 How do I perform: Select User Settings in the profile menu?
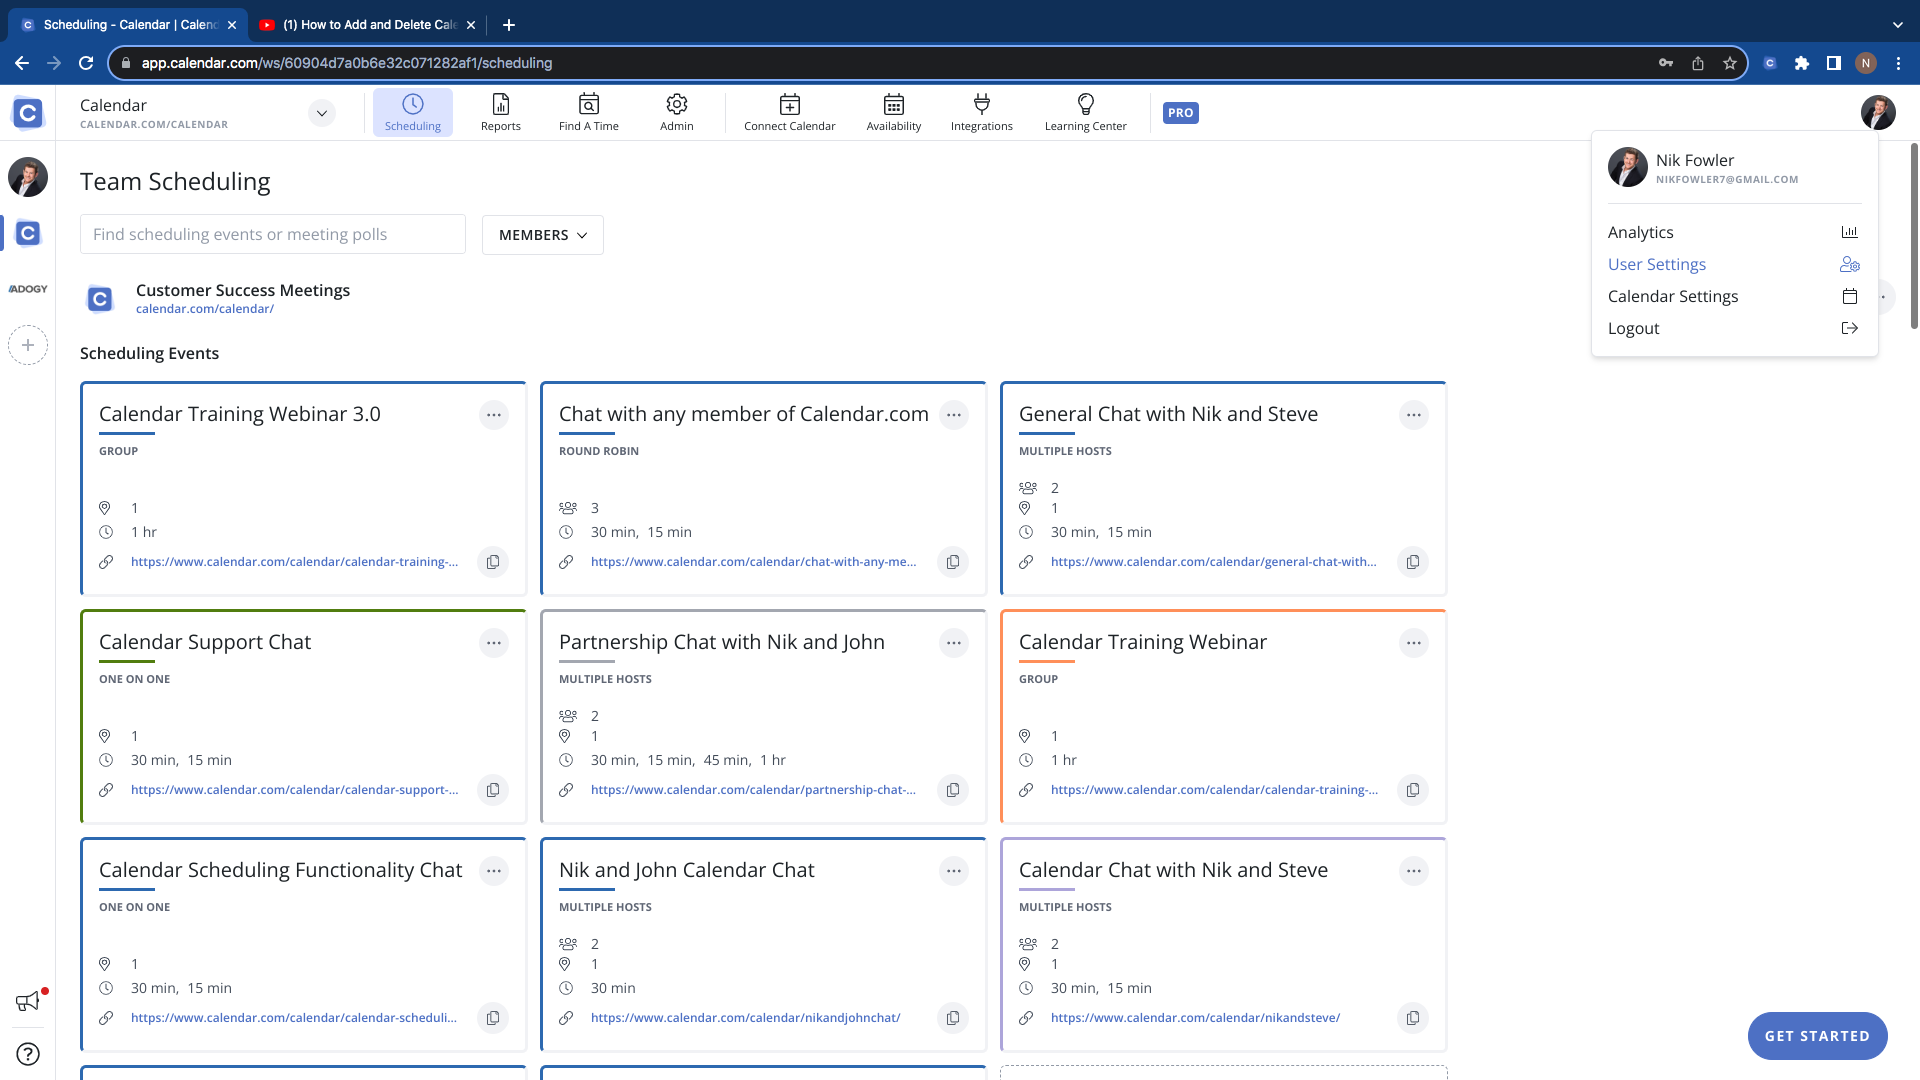1733,264
